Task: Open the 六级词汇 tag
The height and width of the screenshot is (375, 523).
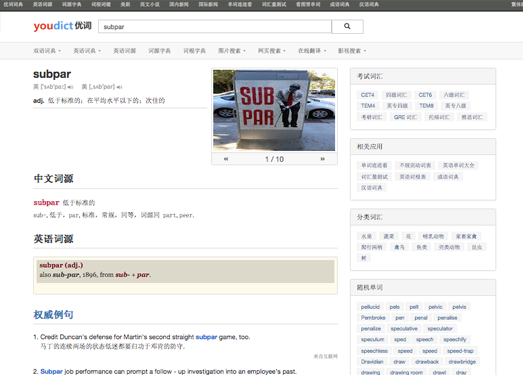Action: 454,95
